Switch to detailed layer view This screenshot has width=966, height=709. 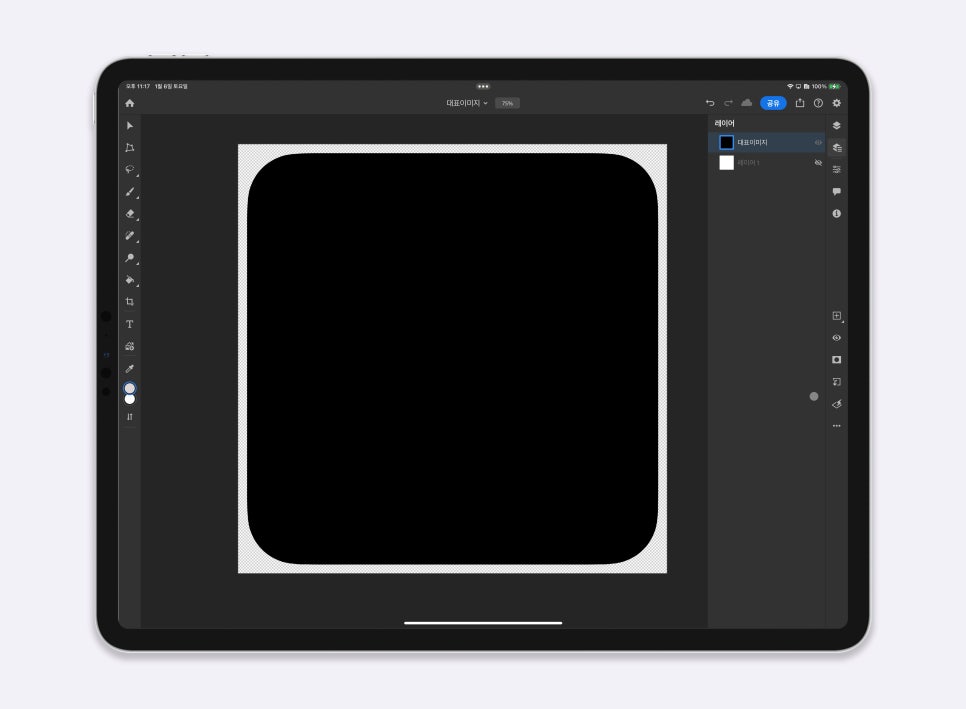(x=837, y=147)
